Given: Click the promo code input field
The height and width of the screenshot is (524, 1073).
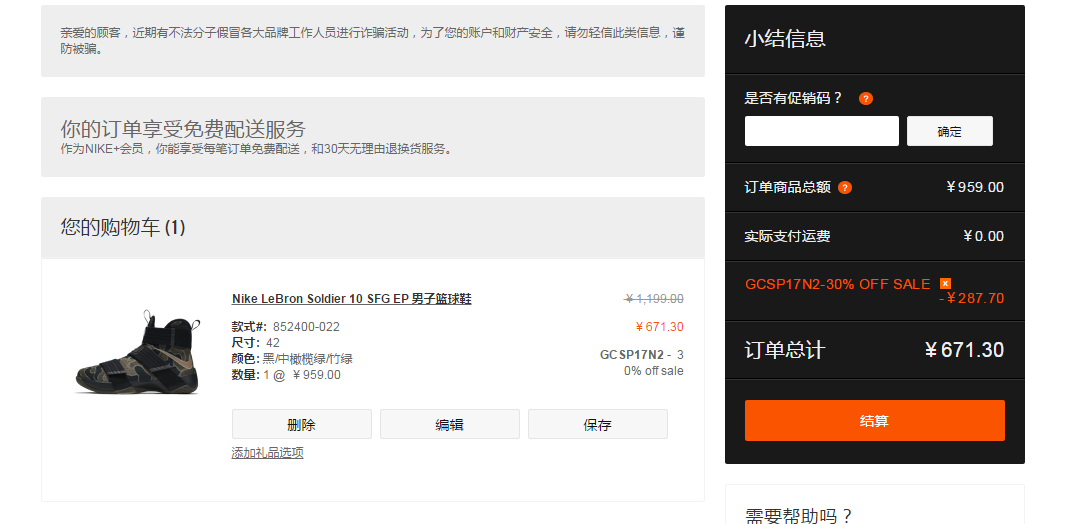Looking at the screenshot, I should 821,131.
